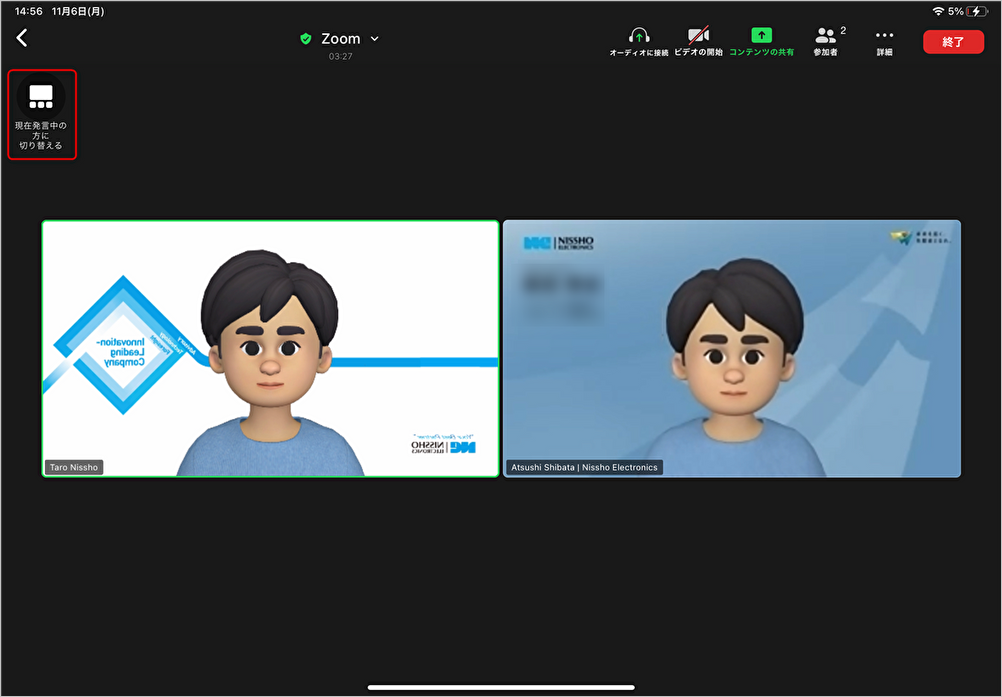Connect to audio using the headphone icon

(x=638, y=42)
